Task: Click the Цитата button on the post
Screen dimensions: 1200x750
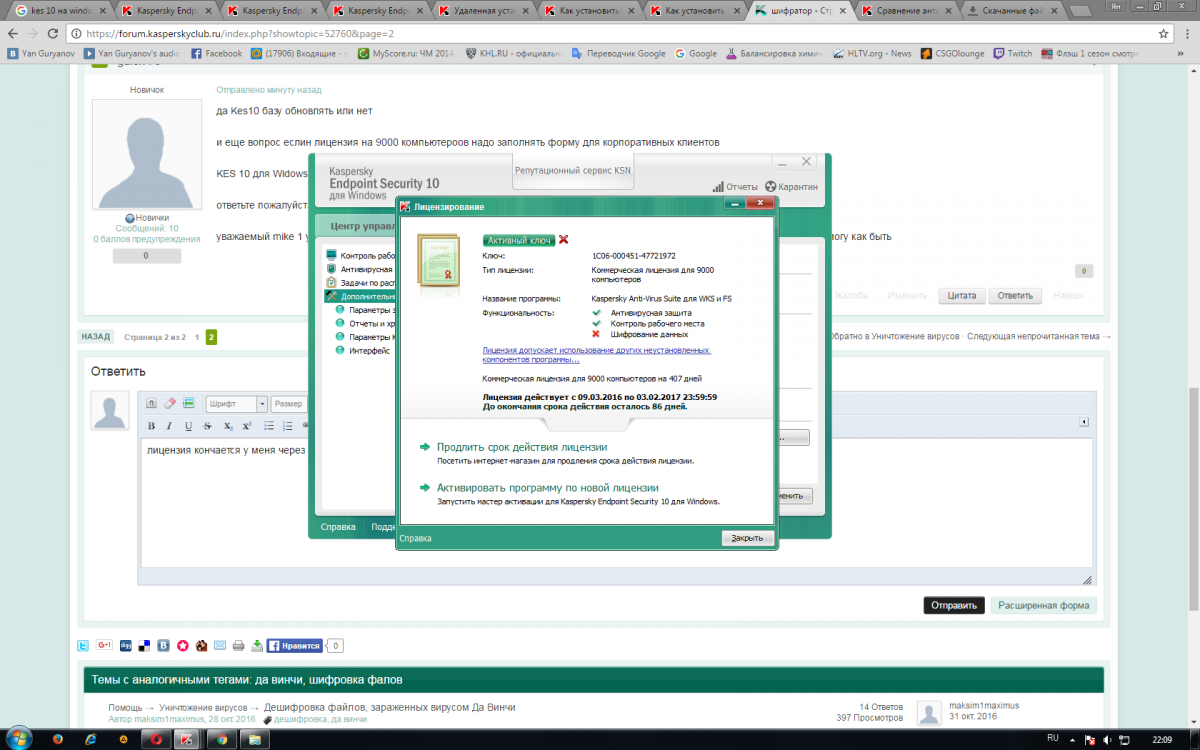Action: (x=961, y=296)
